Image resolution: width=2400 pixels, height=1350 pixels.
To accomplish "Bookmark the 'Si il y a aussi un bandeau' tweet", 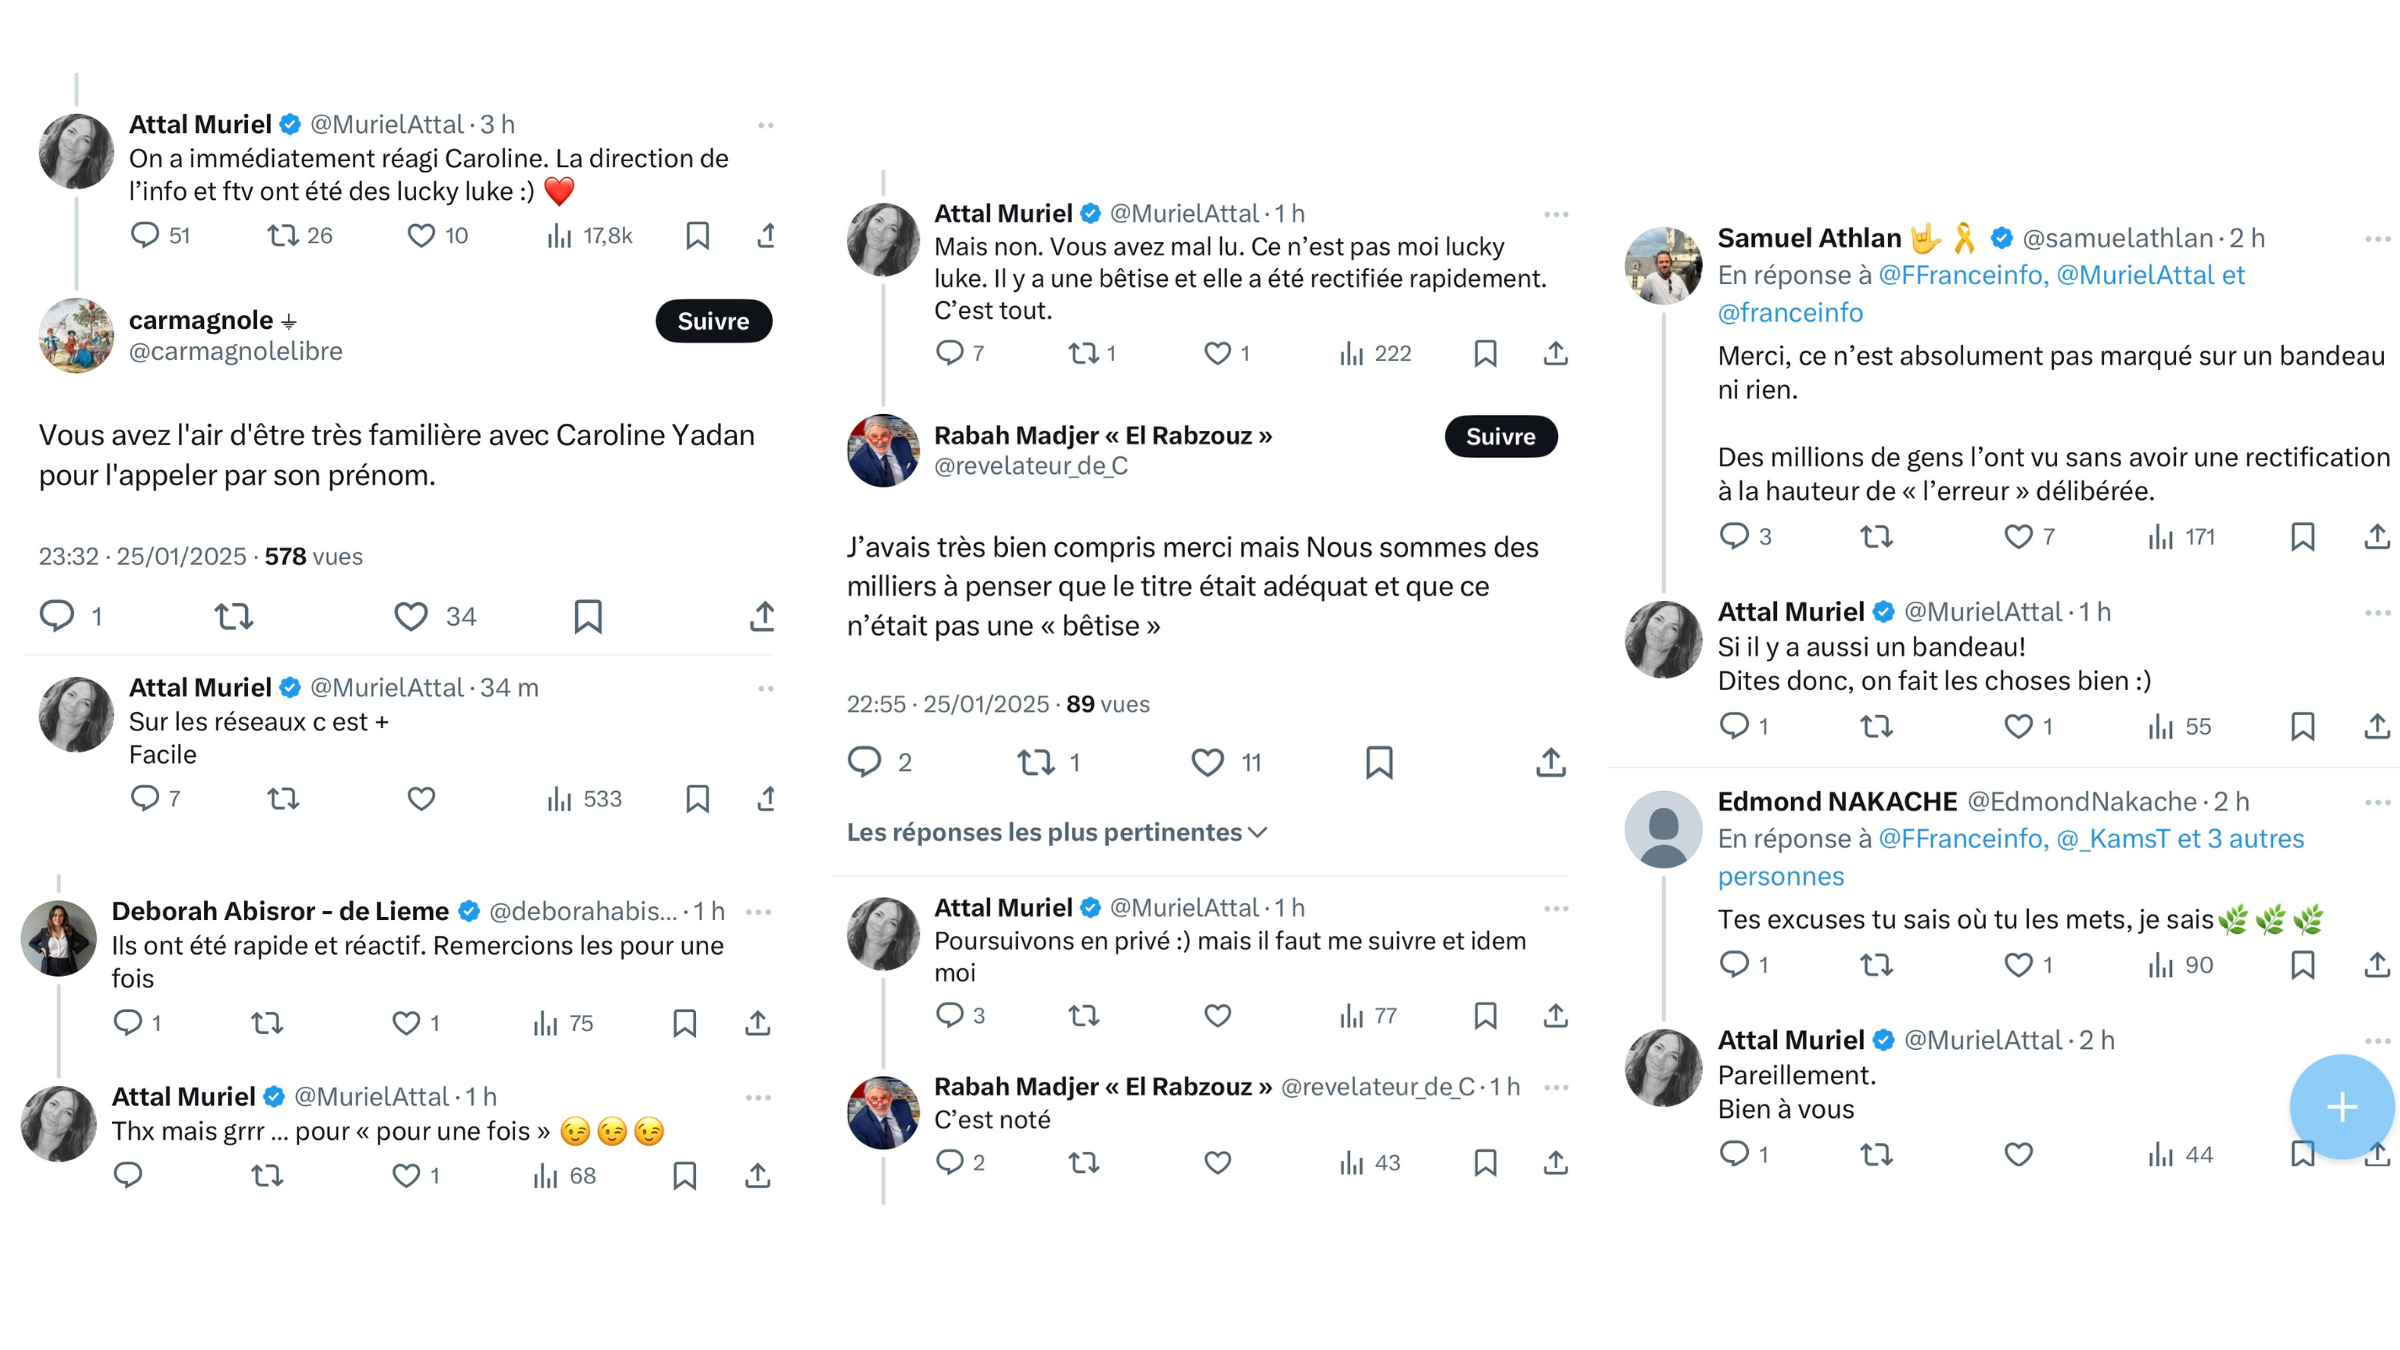I will [2302, 726].
